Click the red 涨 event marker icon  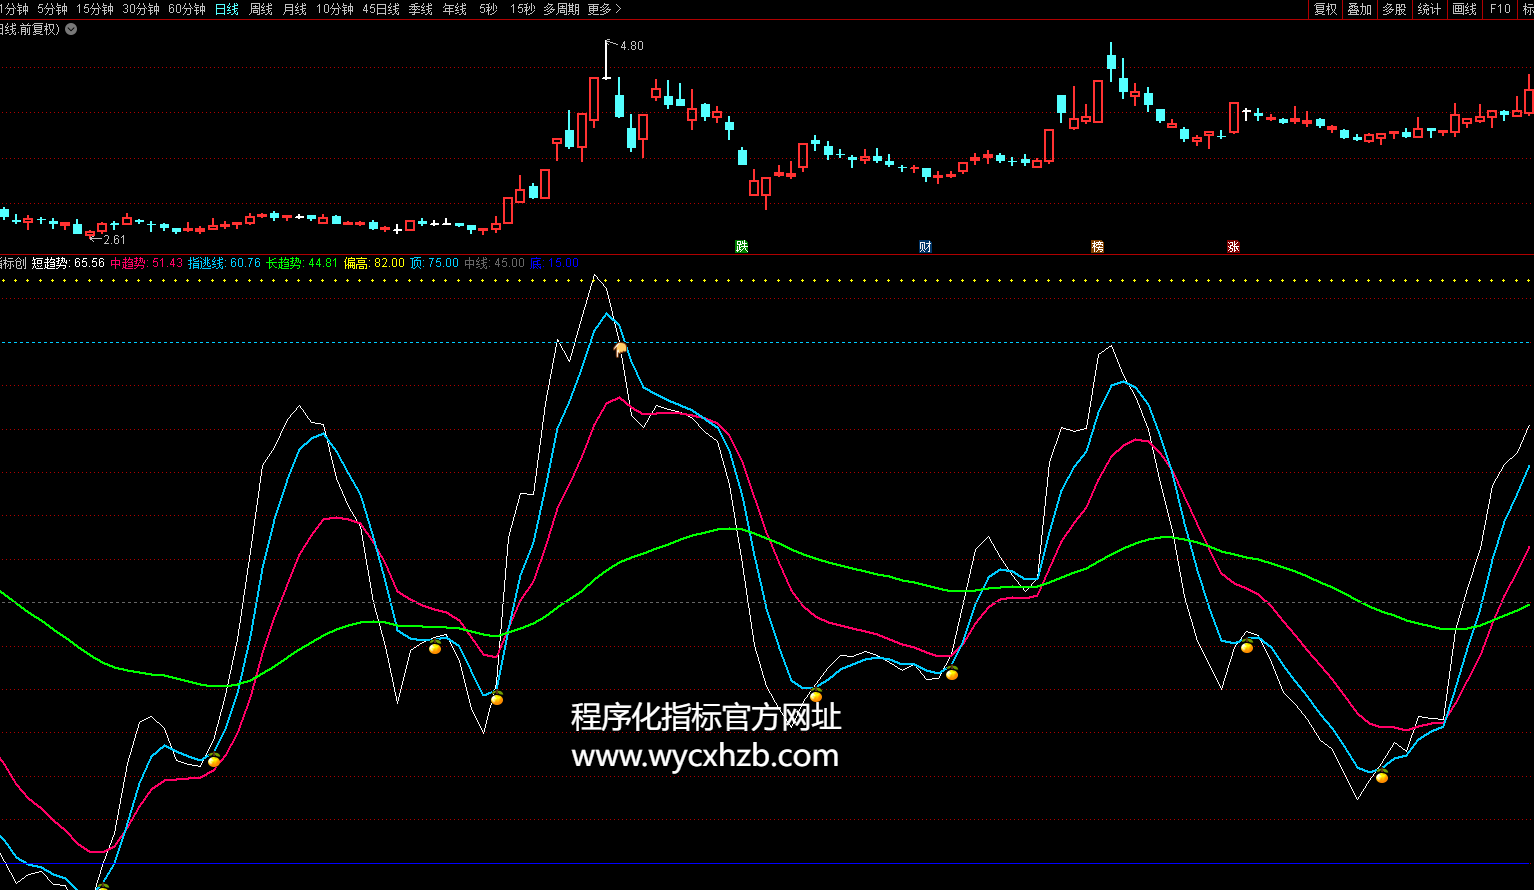(1233, 247)
